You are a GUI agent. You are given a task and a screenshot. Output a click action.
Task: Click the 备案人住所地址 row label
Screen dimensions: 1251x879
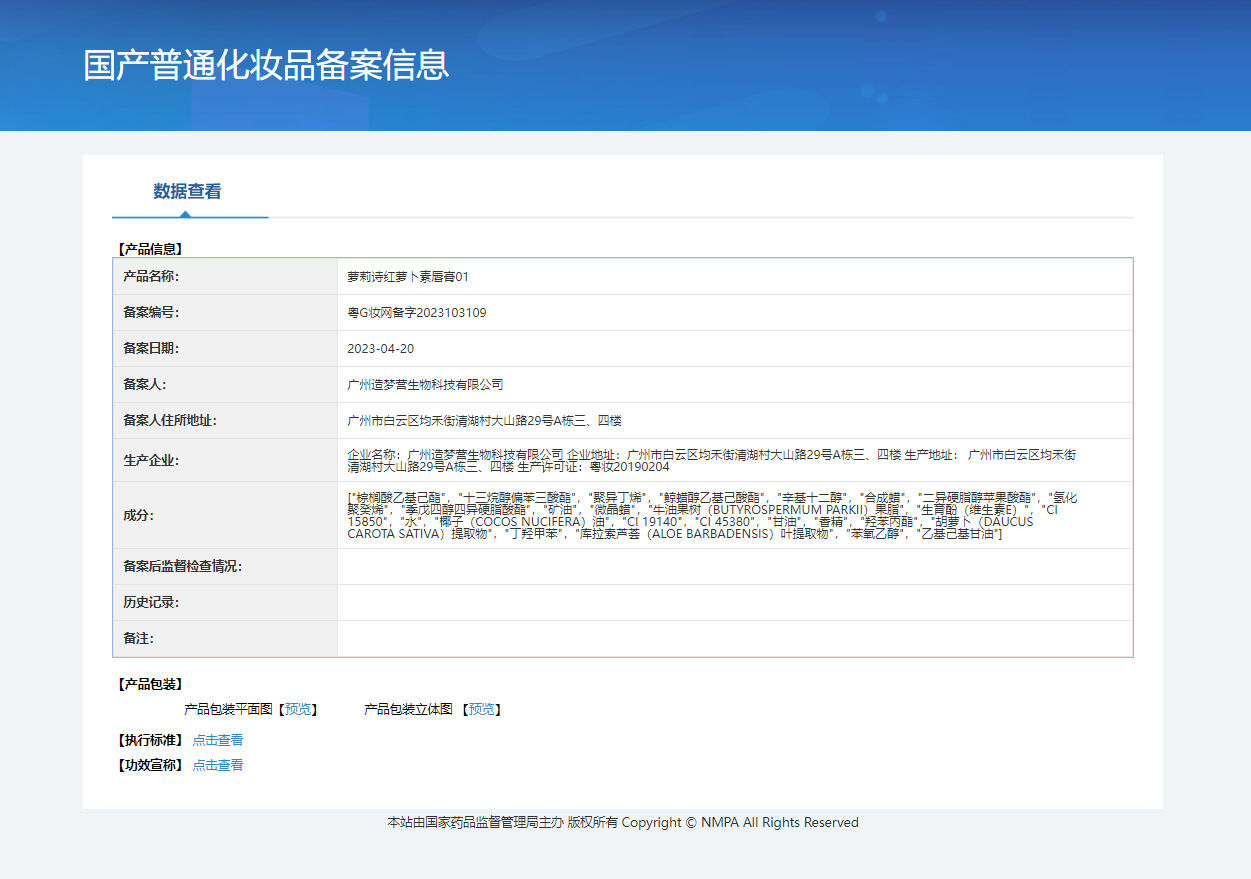click(x=170, y=420)
